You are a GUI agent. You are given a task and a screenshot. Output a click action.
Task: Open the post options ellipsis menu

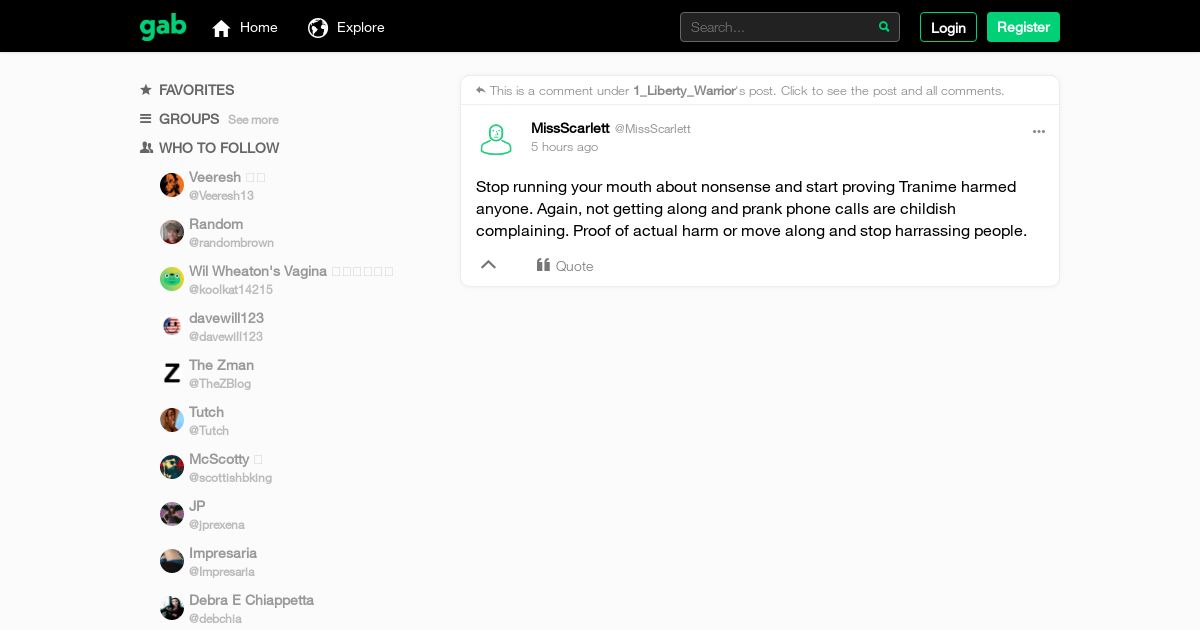pos(1039,131)
